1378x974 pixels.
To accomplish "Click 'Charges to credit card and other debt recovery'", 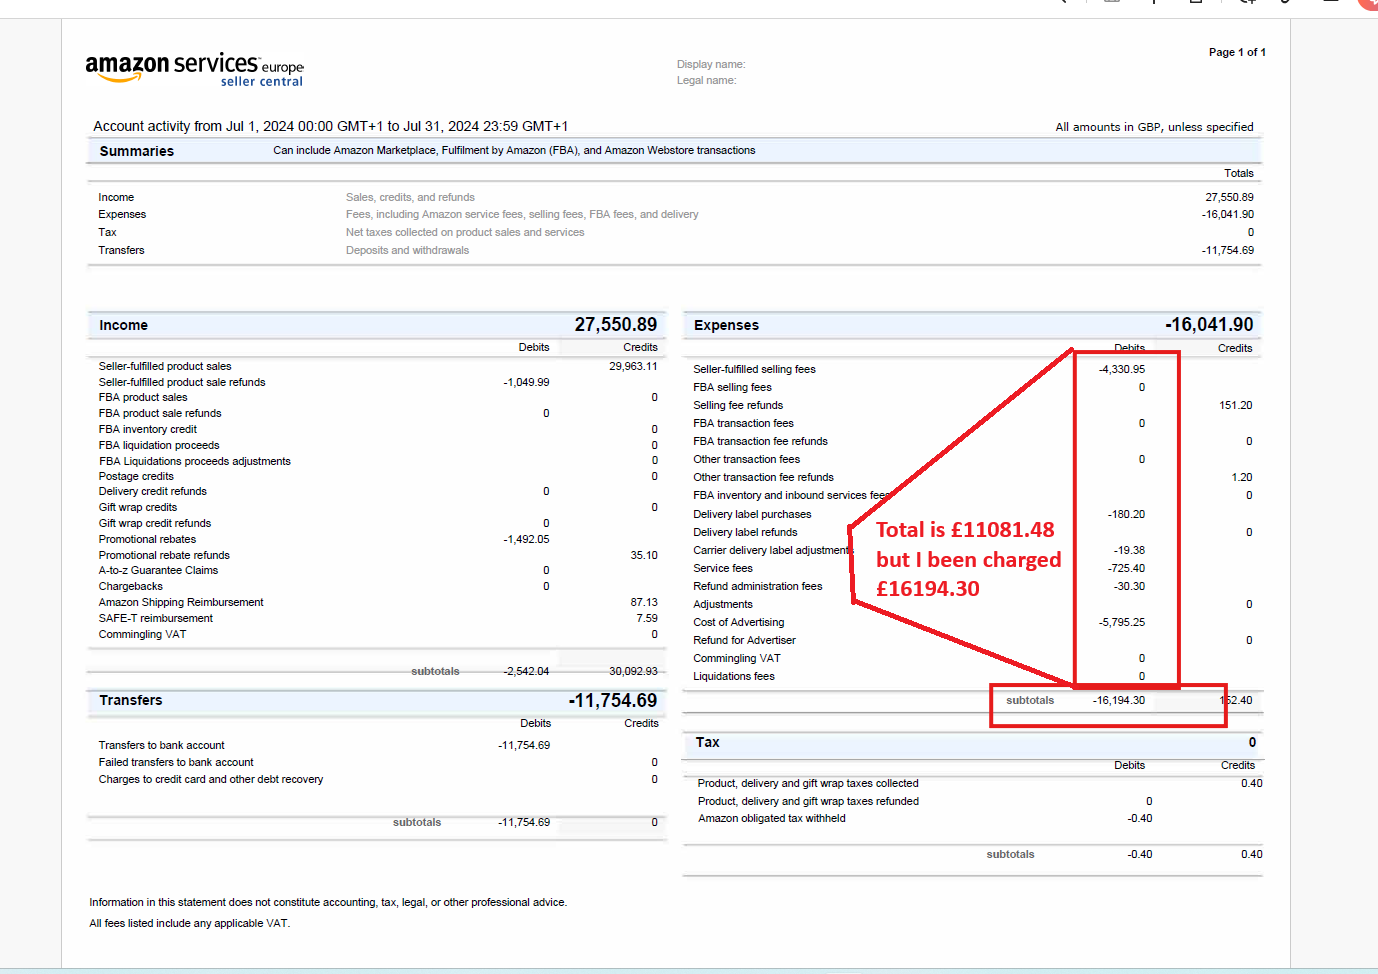I will click(x=211, y=779).
